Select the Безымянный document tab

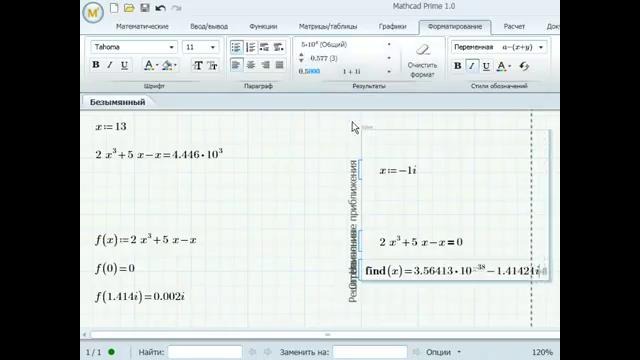(118, 102)
